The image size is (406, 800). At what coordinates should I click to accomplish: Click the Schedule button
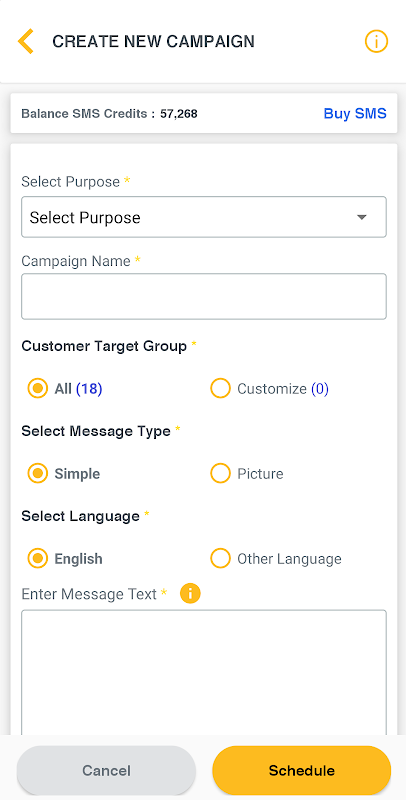pos(301,770)
